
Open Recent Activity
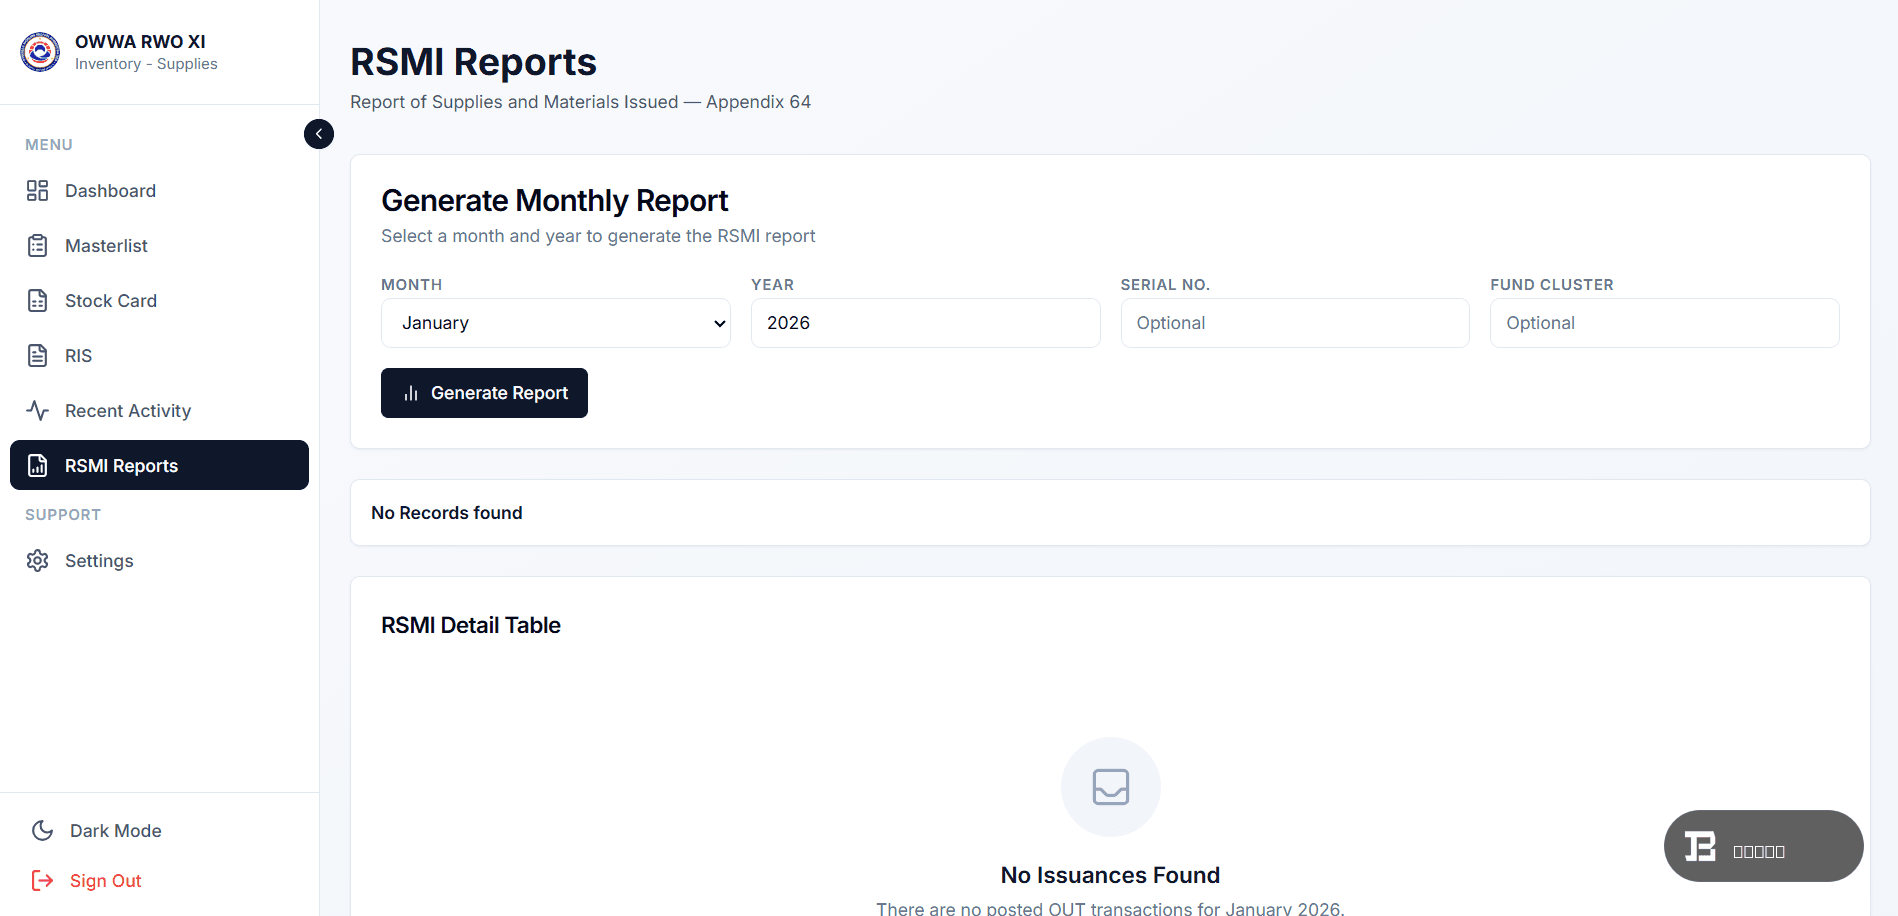159,411
